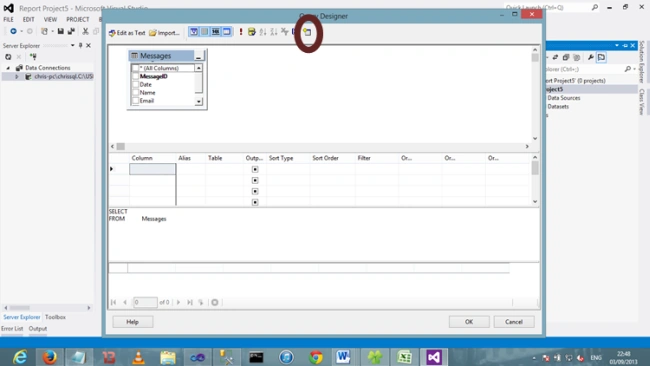Image resolution: width=650 pixels, height=366 pixels.
Task: Check the * (All Columns) checkbox
Action: (135, 68)
